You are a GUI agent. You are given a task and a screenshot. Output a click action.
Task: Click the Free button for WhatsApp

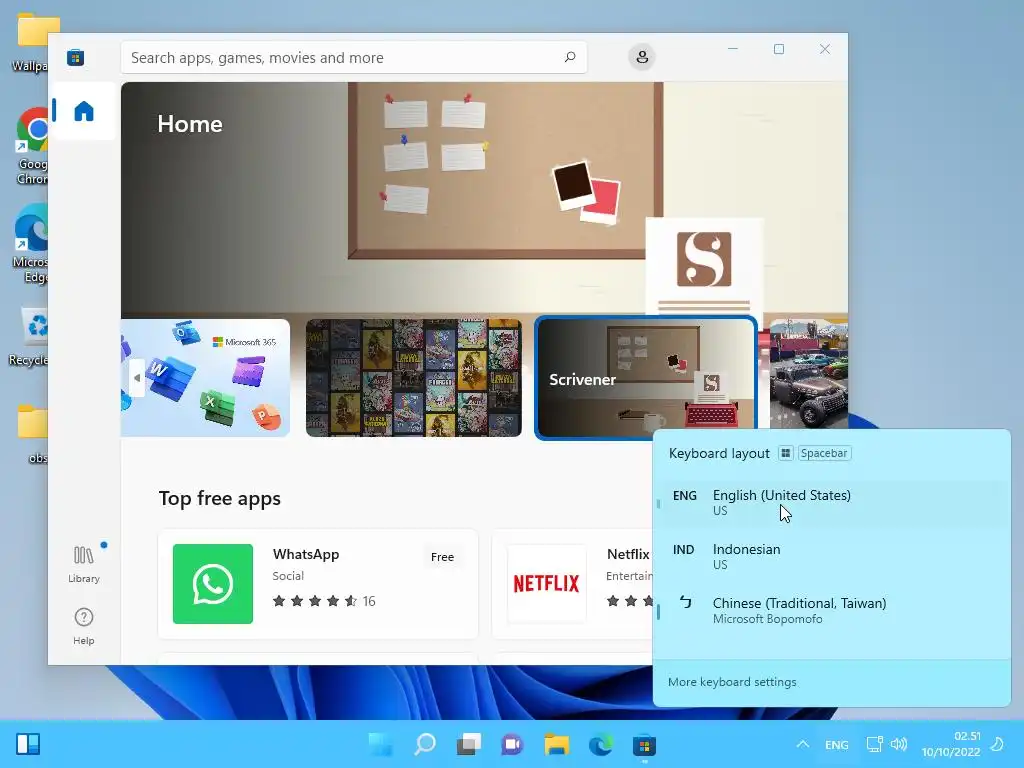tap(442, 557)
